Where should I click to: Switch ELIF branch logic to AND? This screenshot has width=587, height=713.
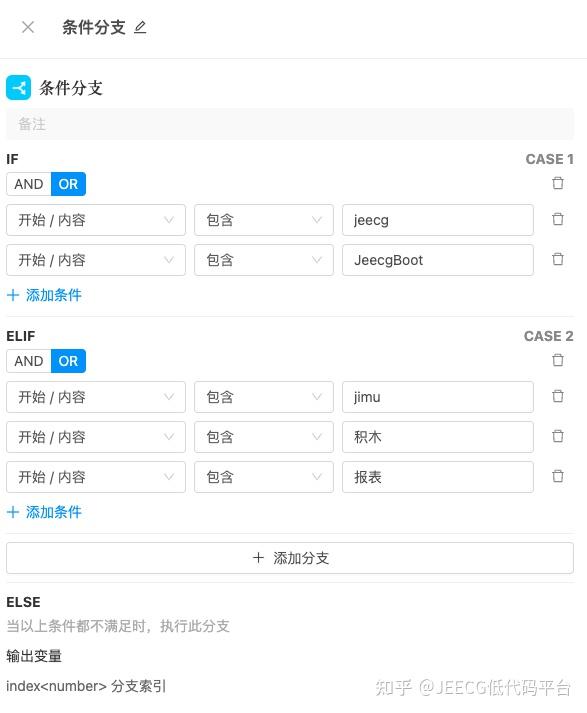click(x=29, y=361)
